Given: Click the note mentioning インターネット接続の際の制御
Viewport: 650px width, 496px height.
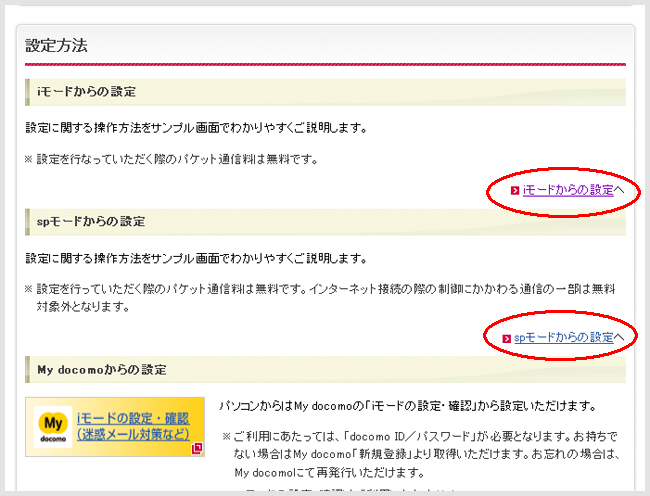Looking at the screenshot, I should tap(320, 298).
